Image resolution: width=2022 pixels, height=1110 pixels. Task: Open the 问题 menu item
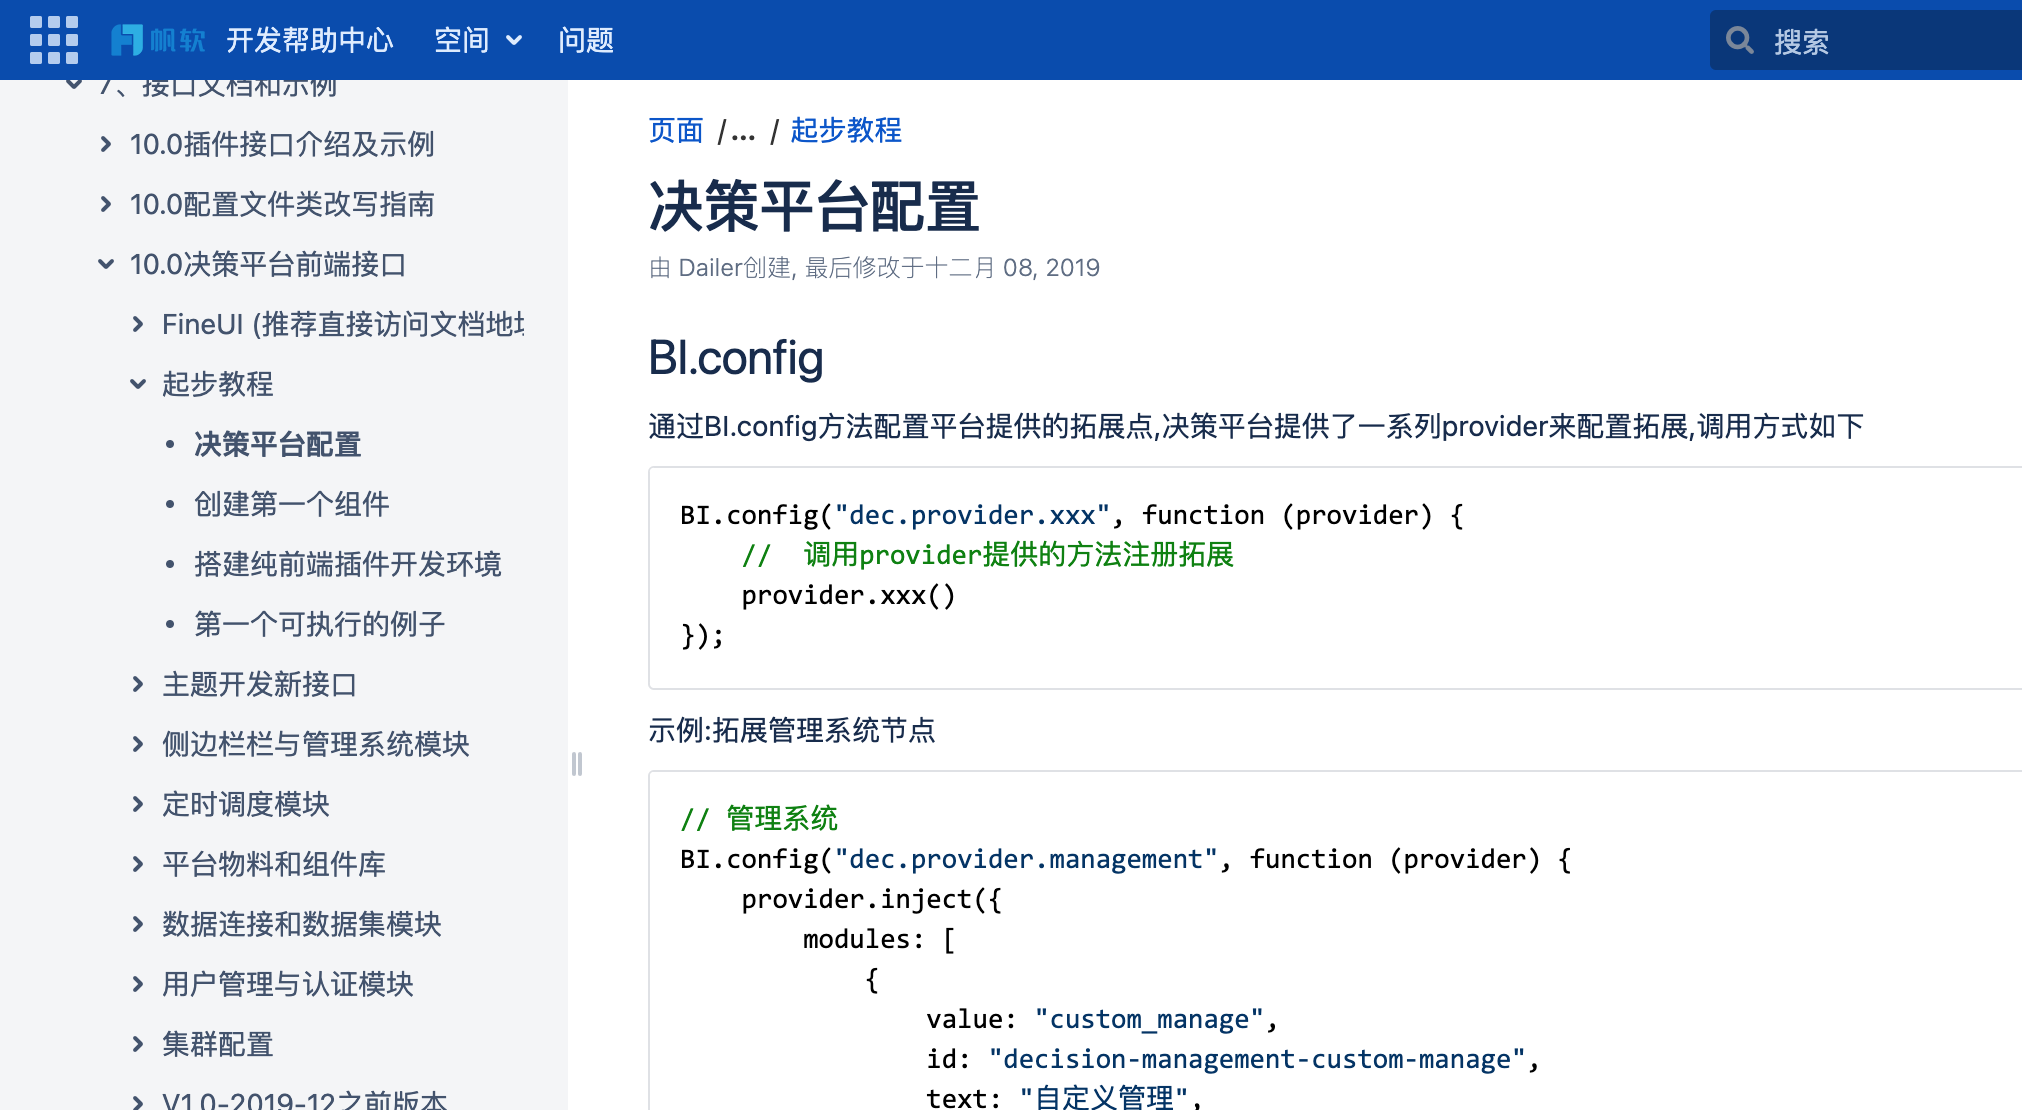[x=586, y=40]
